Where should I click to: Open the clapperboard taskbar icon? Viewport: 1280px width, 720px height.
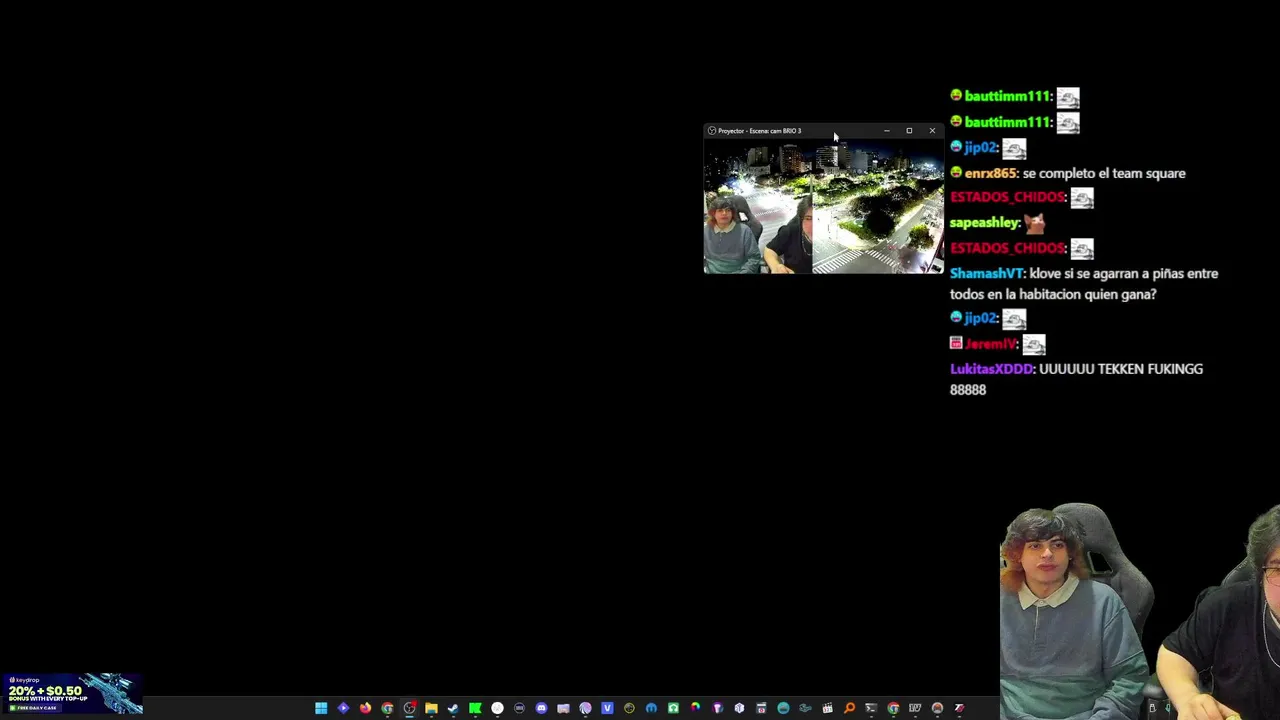tap(827, 708)
